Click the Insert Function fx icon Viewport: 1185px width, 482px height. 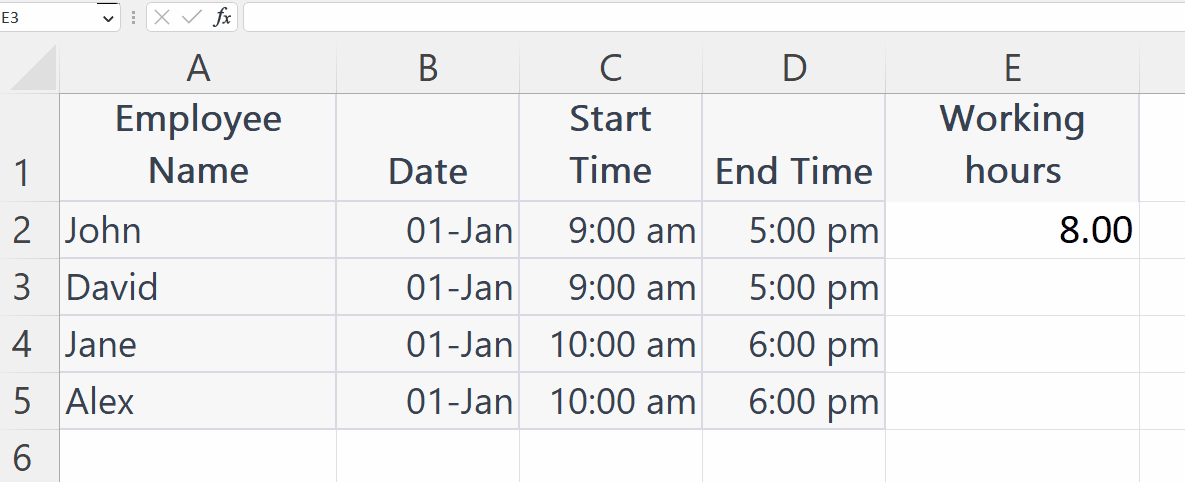tap(221, 17)
